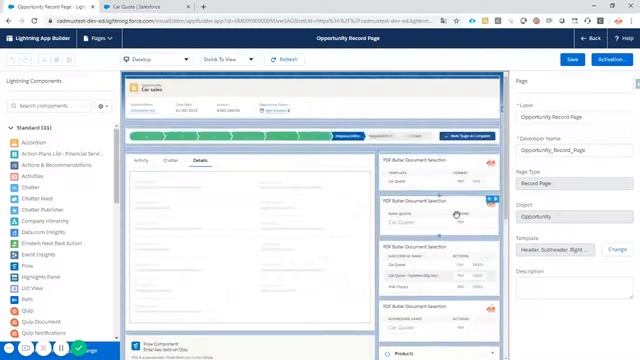The image size is (640, 360).
Task: Click the Change template button
Action: (x=617, y=249)
